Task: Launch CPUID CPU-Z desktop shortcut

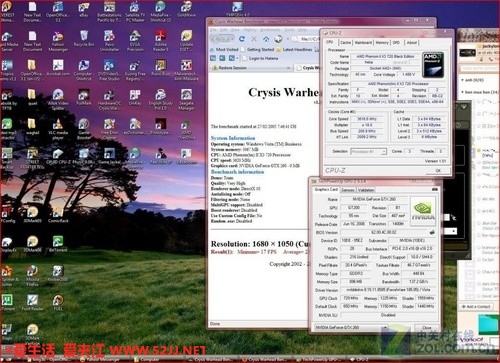Action: point(58,156)
